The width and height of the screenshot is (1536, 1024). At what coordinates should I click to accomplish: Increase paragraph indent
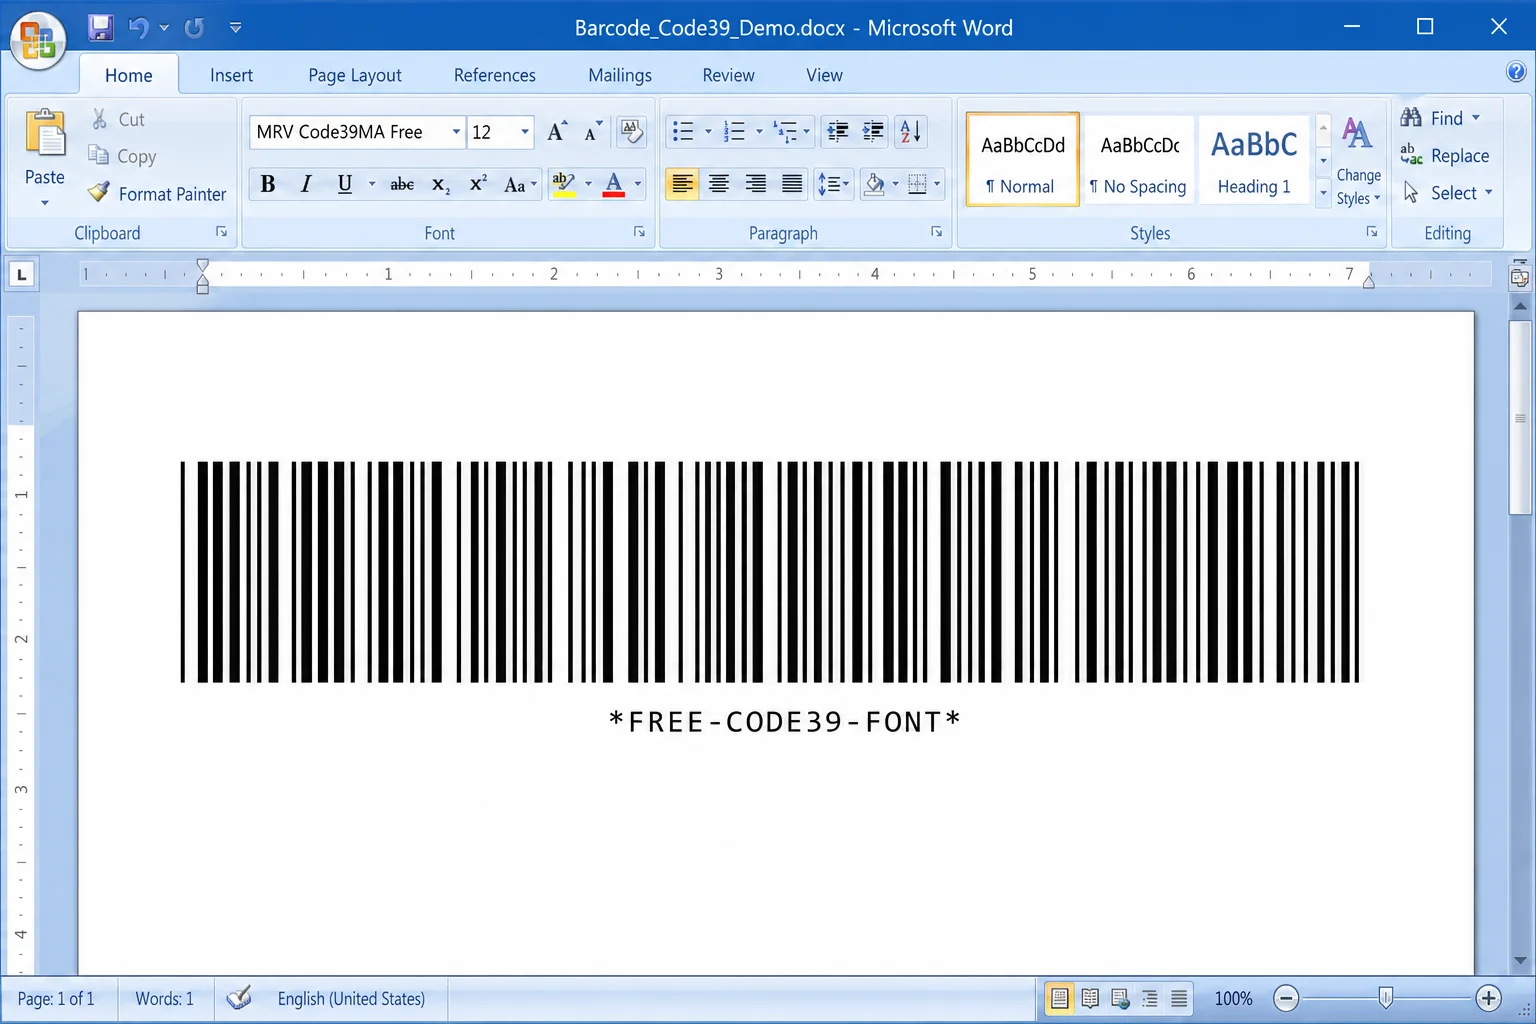coord(873,132)
